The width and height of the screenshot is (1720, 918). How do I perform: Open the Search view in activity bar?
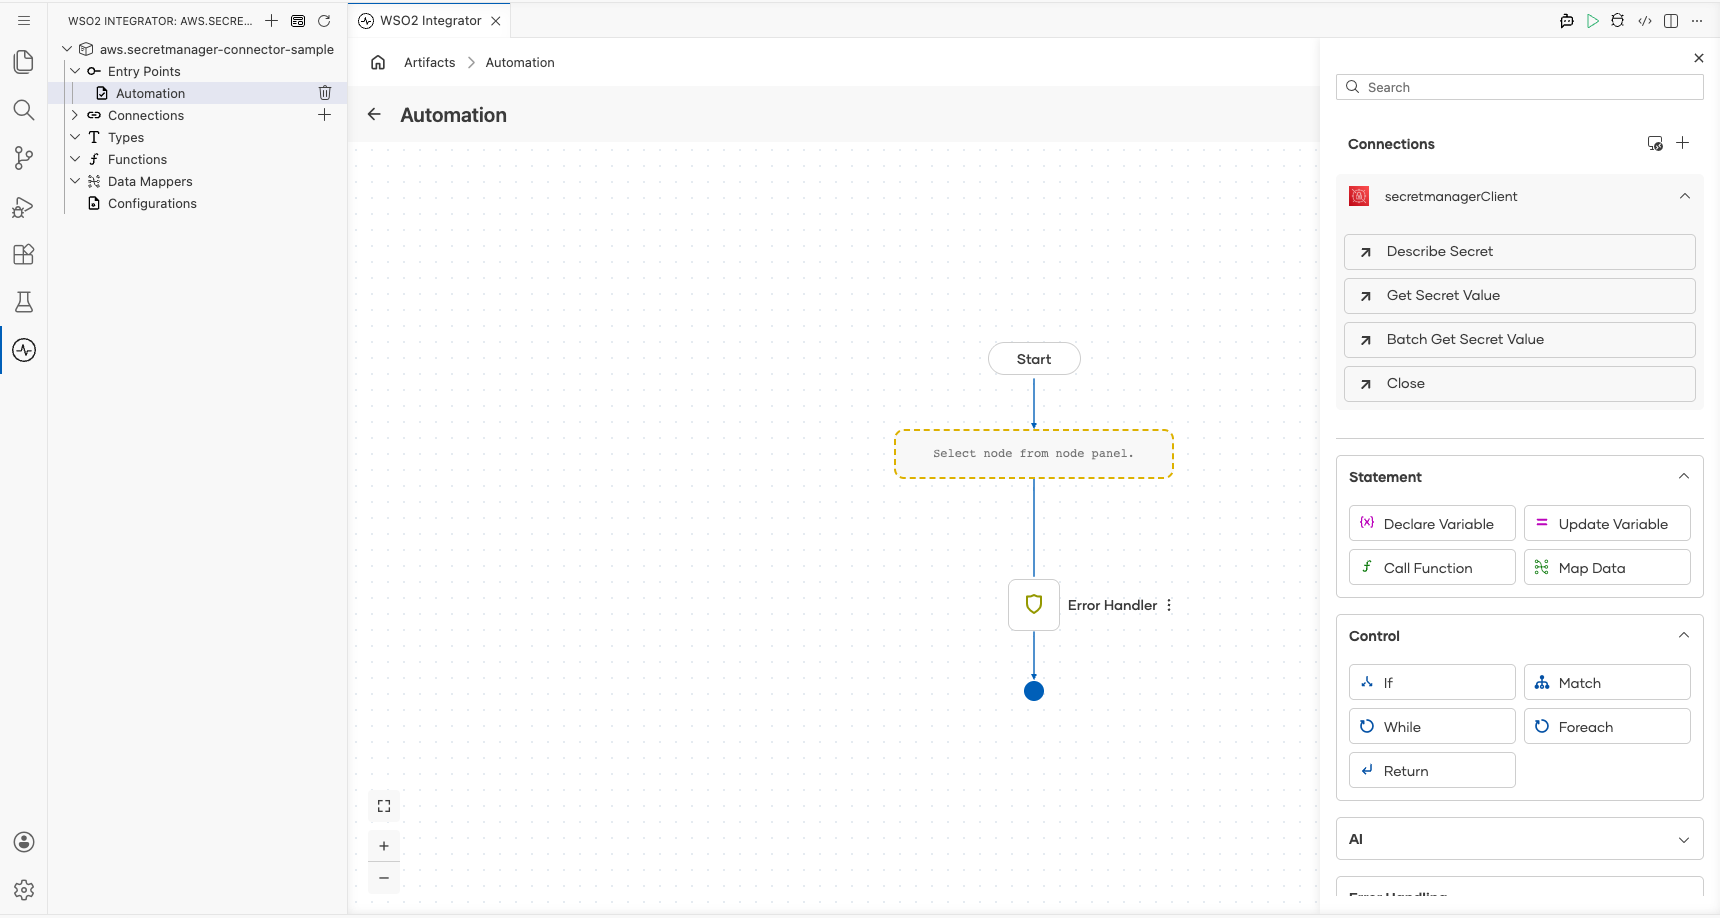pyautogui.click(x=24, y=110)
